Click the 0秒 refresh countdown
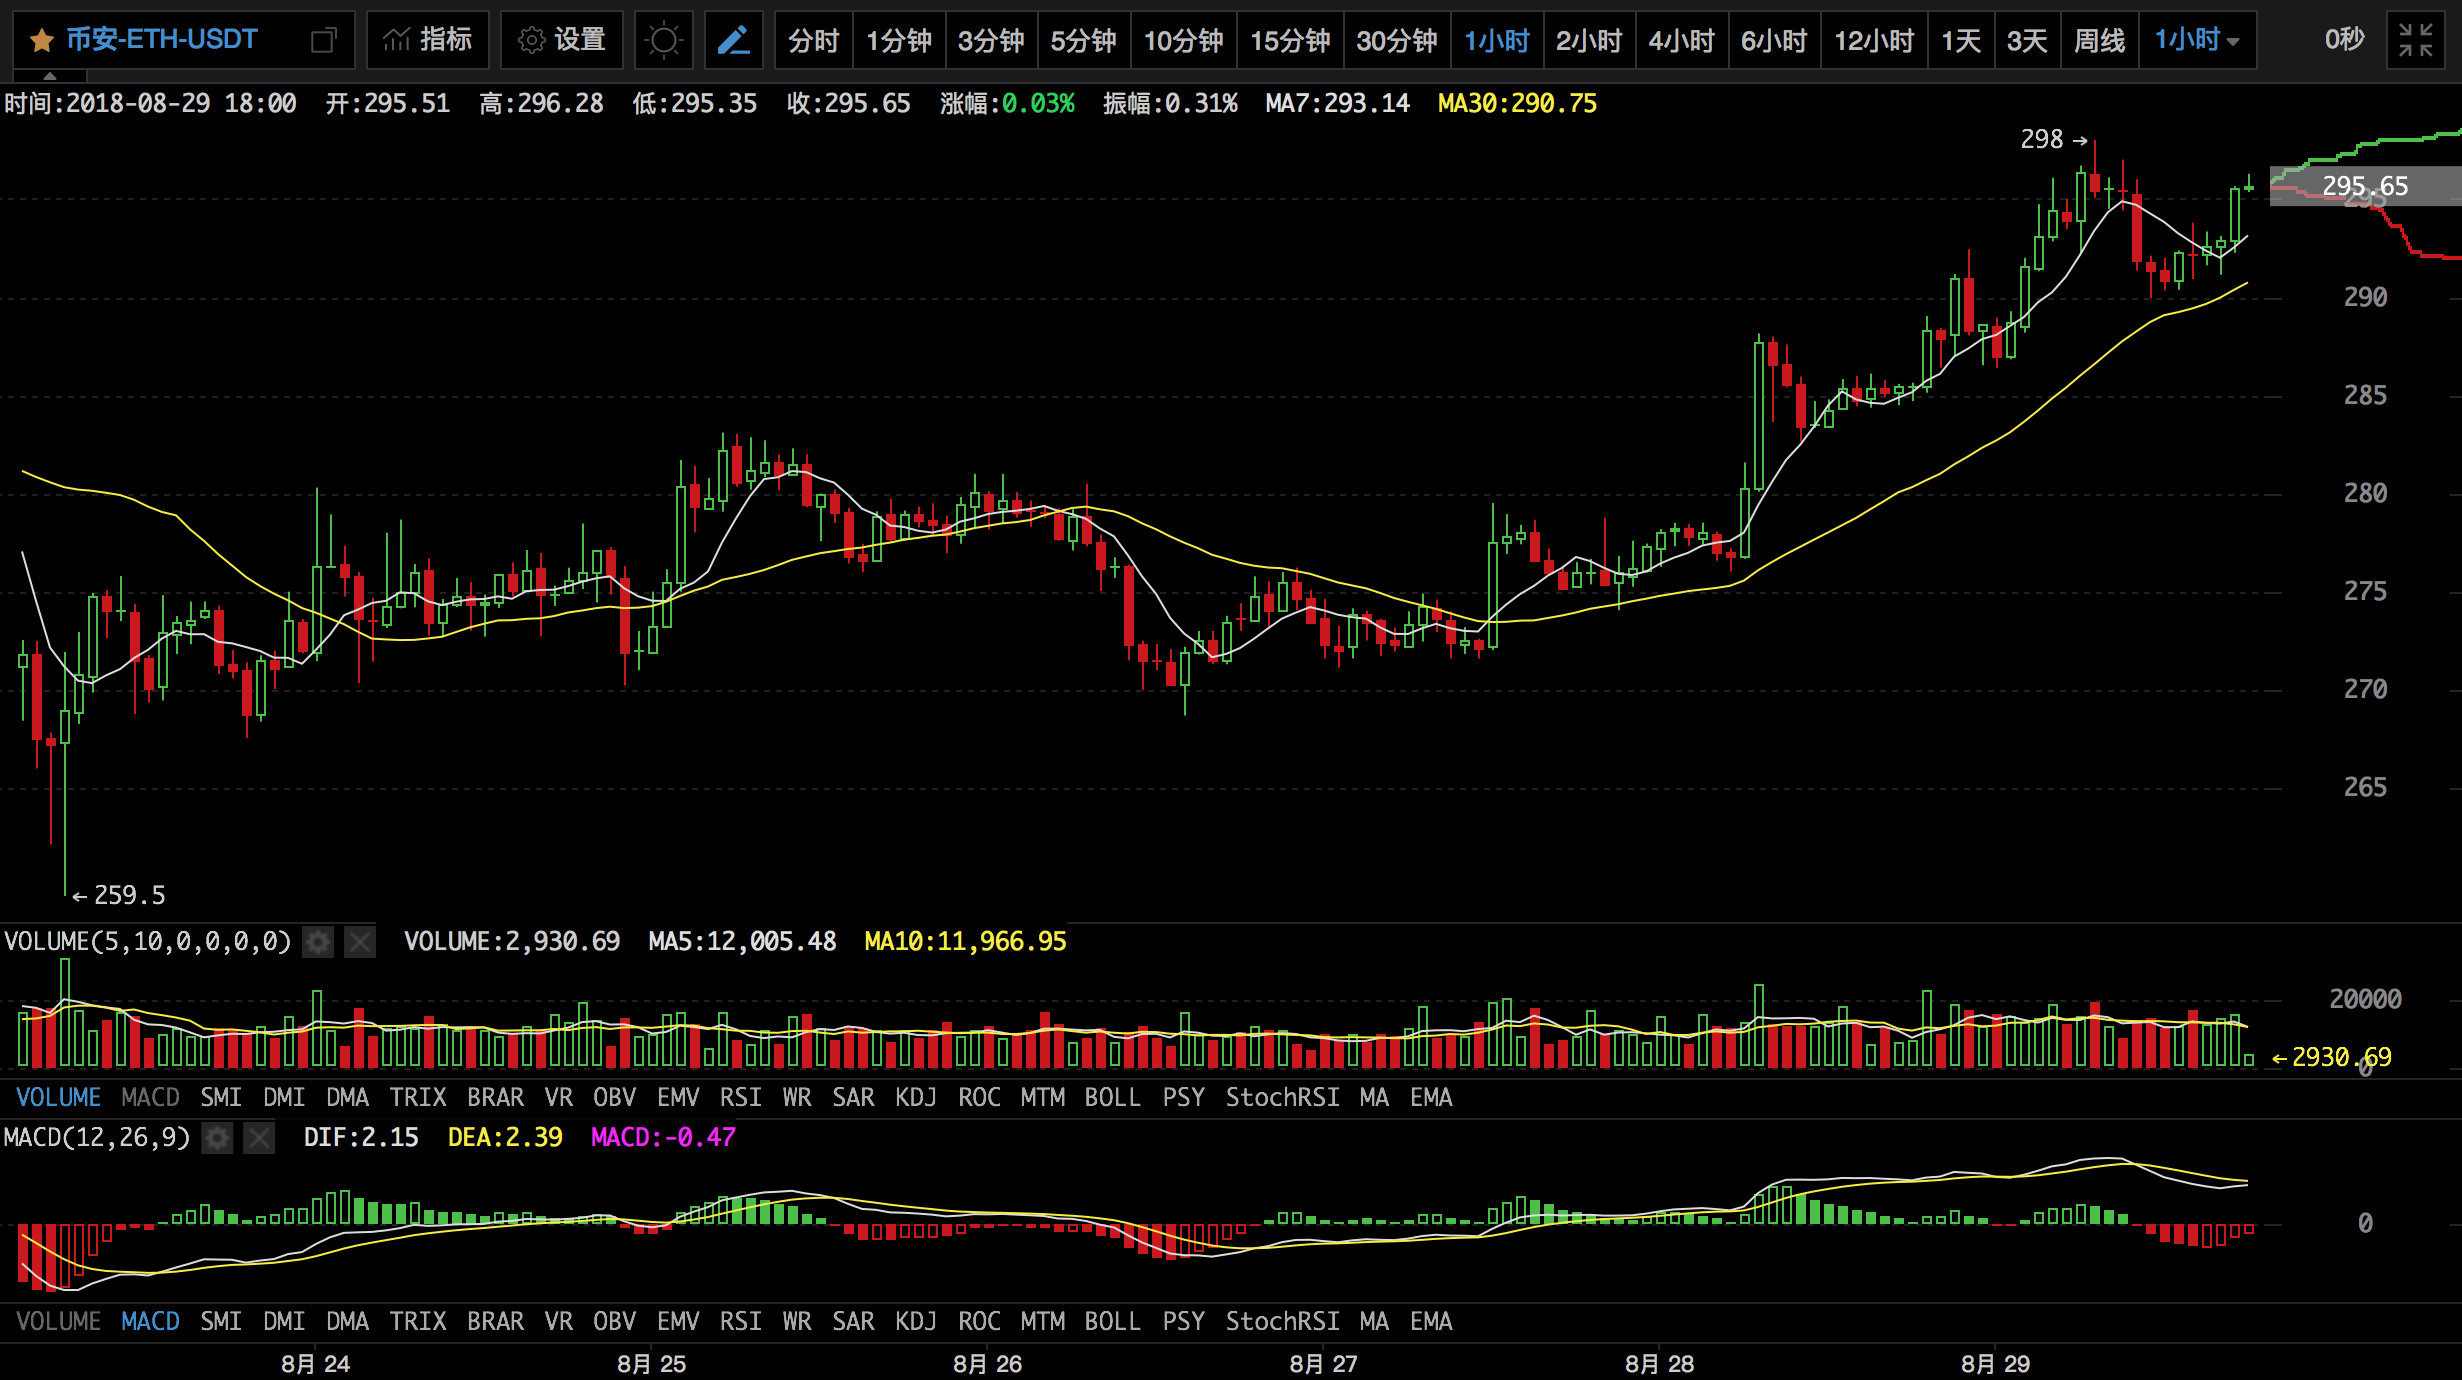Image resolution: width=2462 pixels, height=1380 pixels. pyautogui.click(x=2344, y=40)
